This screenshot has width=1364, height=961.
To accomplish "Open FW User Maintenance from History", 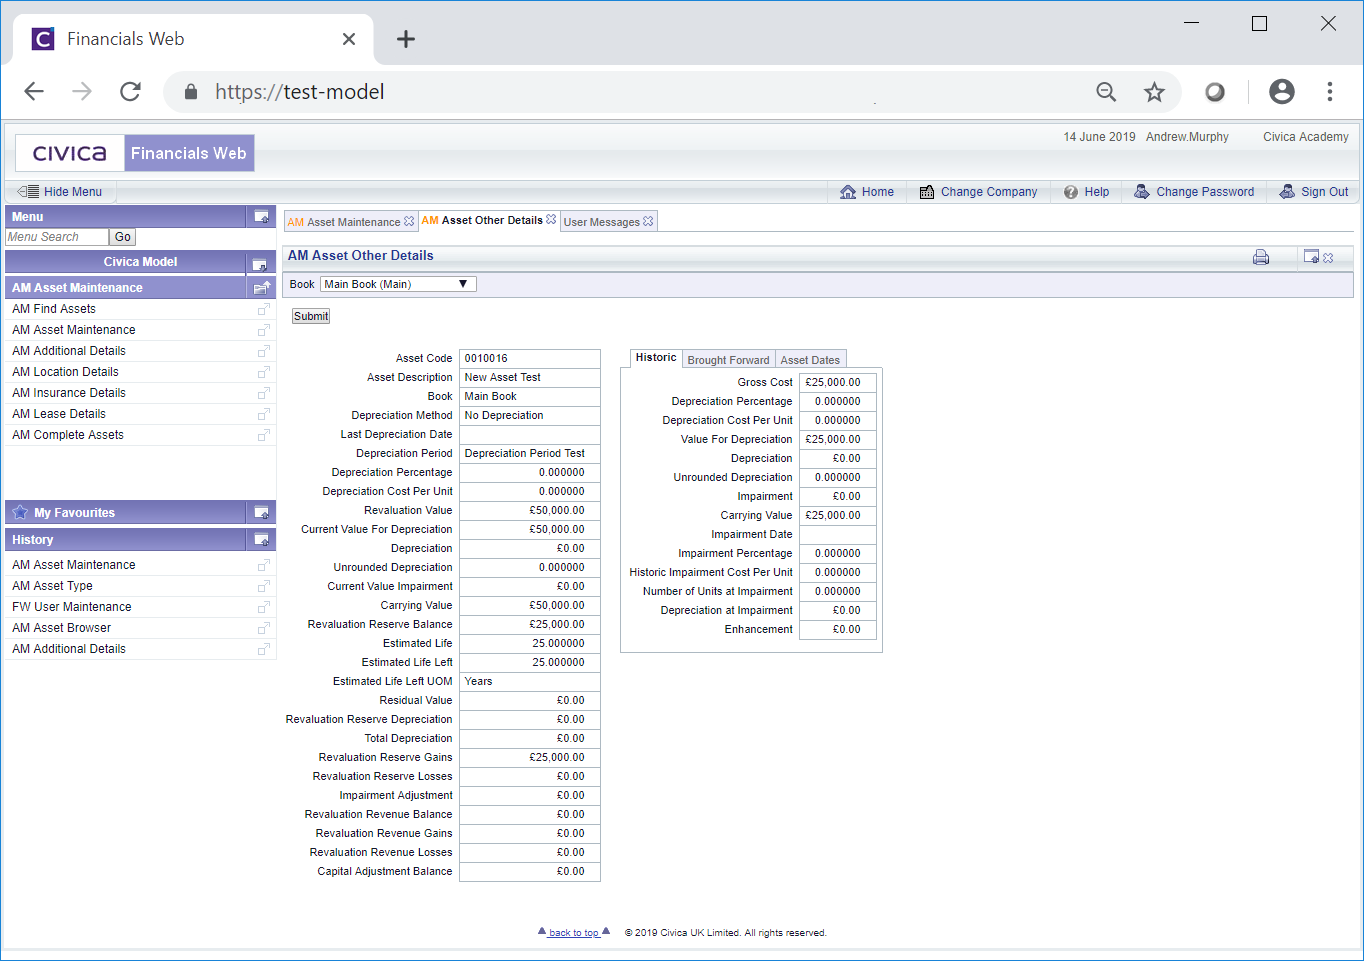I will (72, 607).
